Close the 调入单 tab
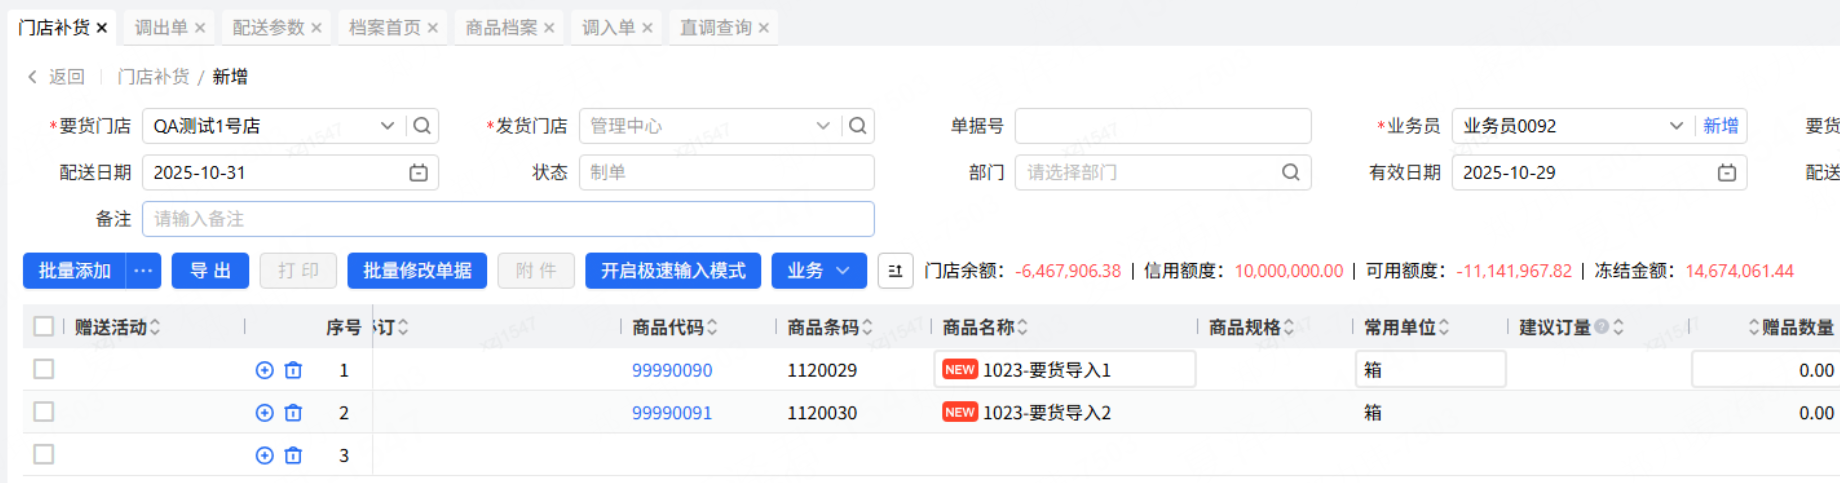The width and height of the screenshot is (1840, 483). tap(647, 28)
